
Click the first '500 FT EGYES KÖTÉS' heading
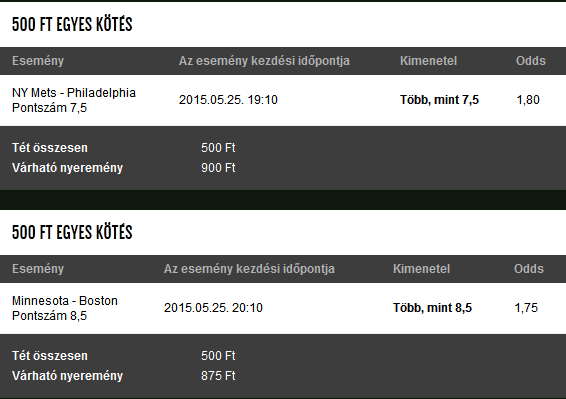(x=72, y=25)
